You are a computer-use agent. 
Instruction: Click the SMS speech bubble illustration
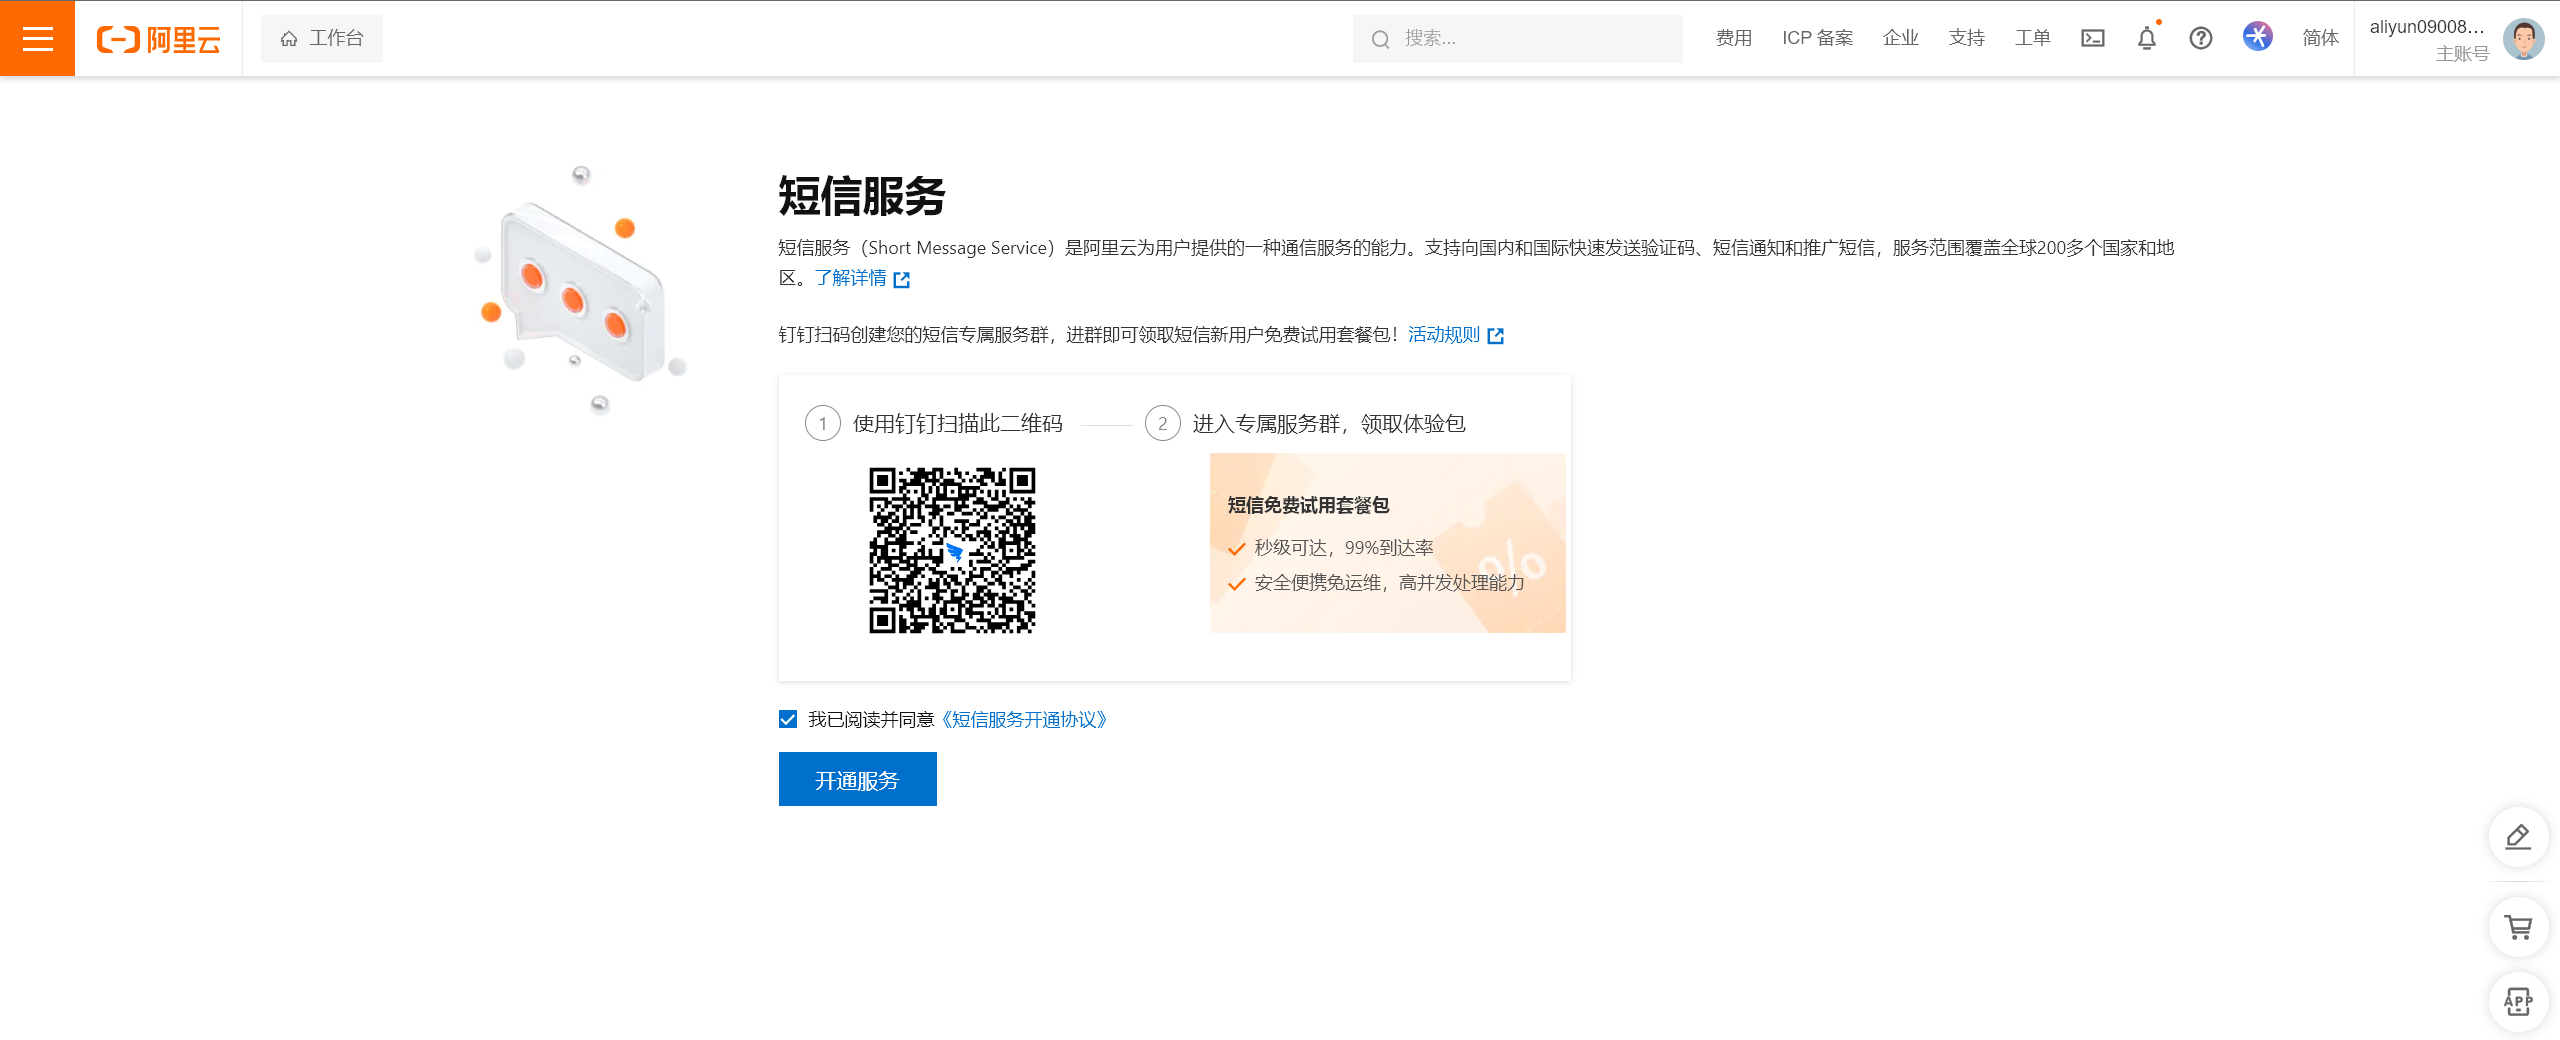tap(582, 292)
